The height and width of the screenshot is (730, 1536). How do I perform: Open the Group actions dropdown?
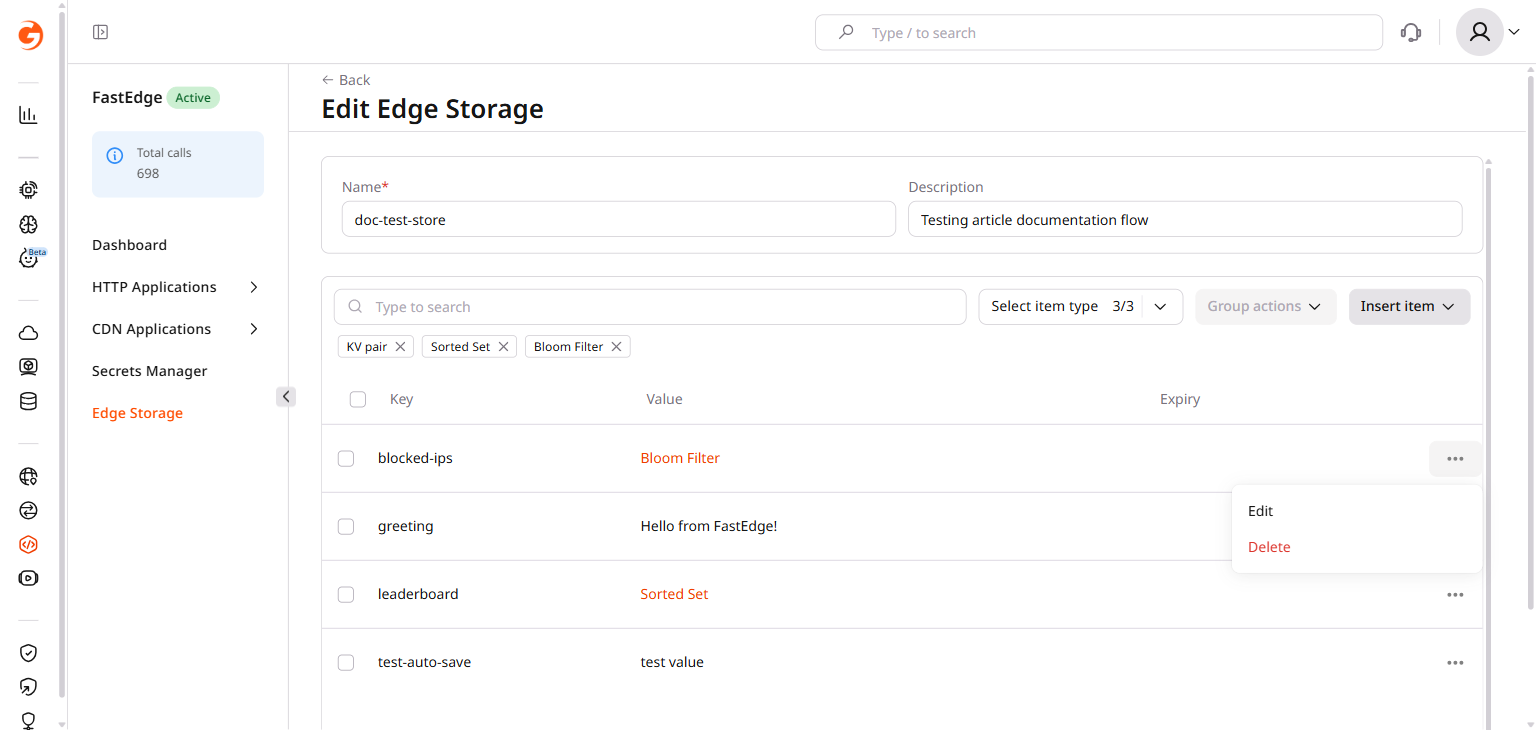click(1265, 307)
